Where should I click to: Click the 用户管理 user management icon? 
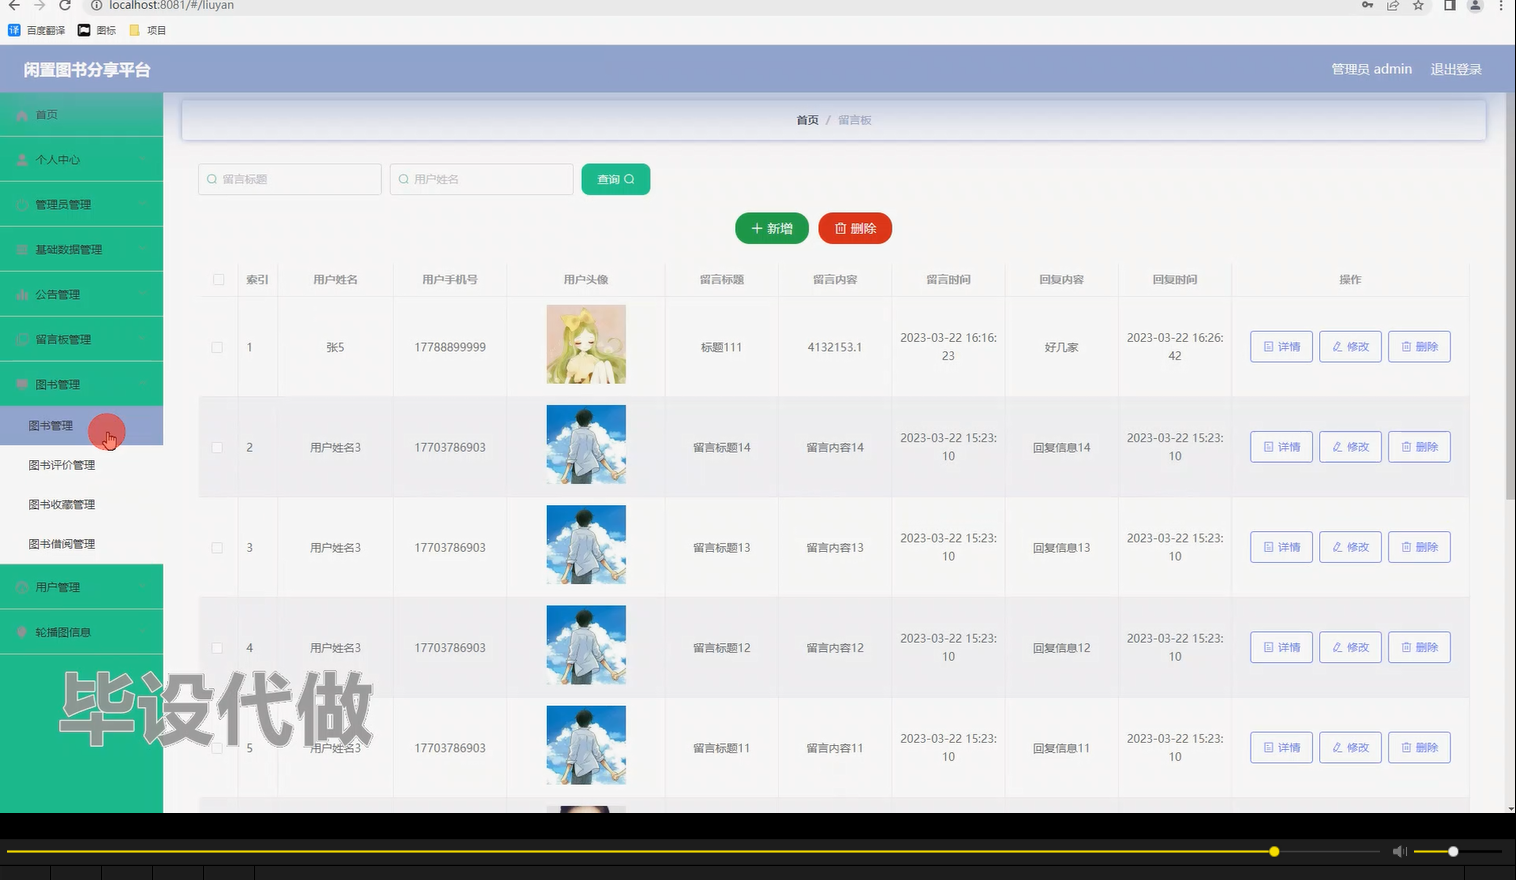pos(21,587)
